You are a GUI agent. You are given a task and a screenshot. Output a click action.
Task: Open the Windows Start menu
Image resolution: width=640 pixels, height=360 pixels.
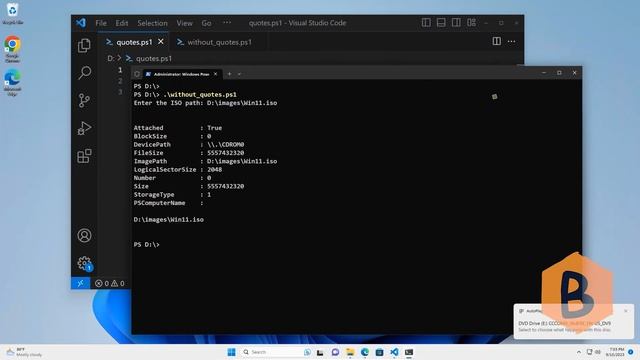click(x=231, y=352)
